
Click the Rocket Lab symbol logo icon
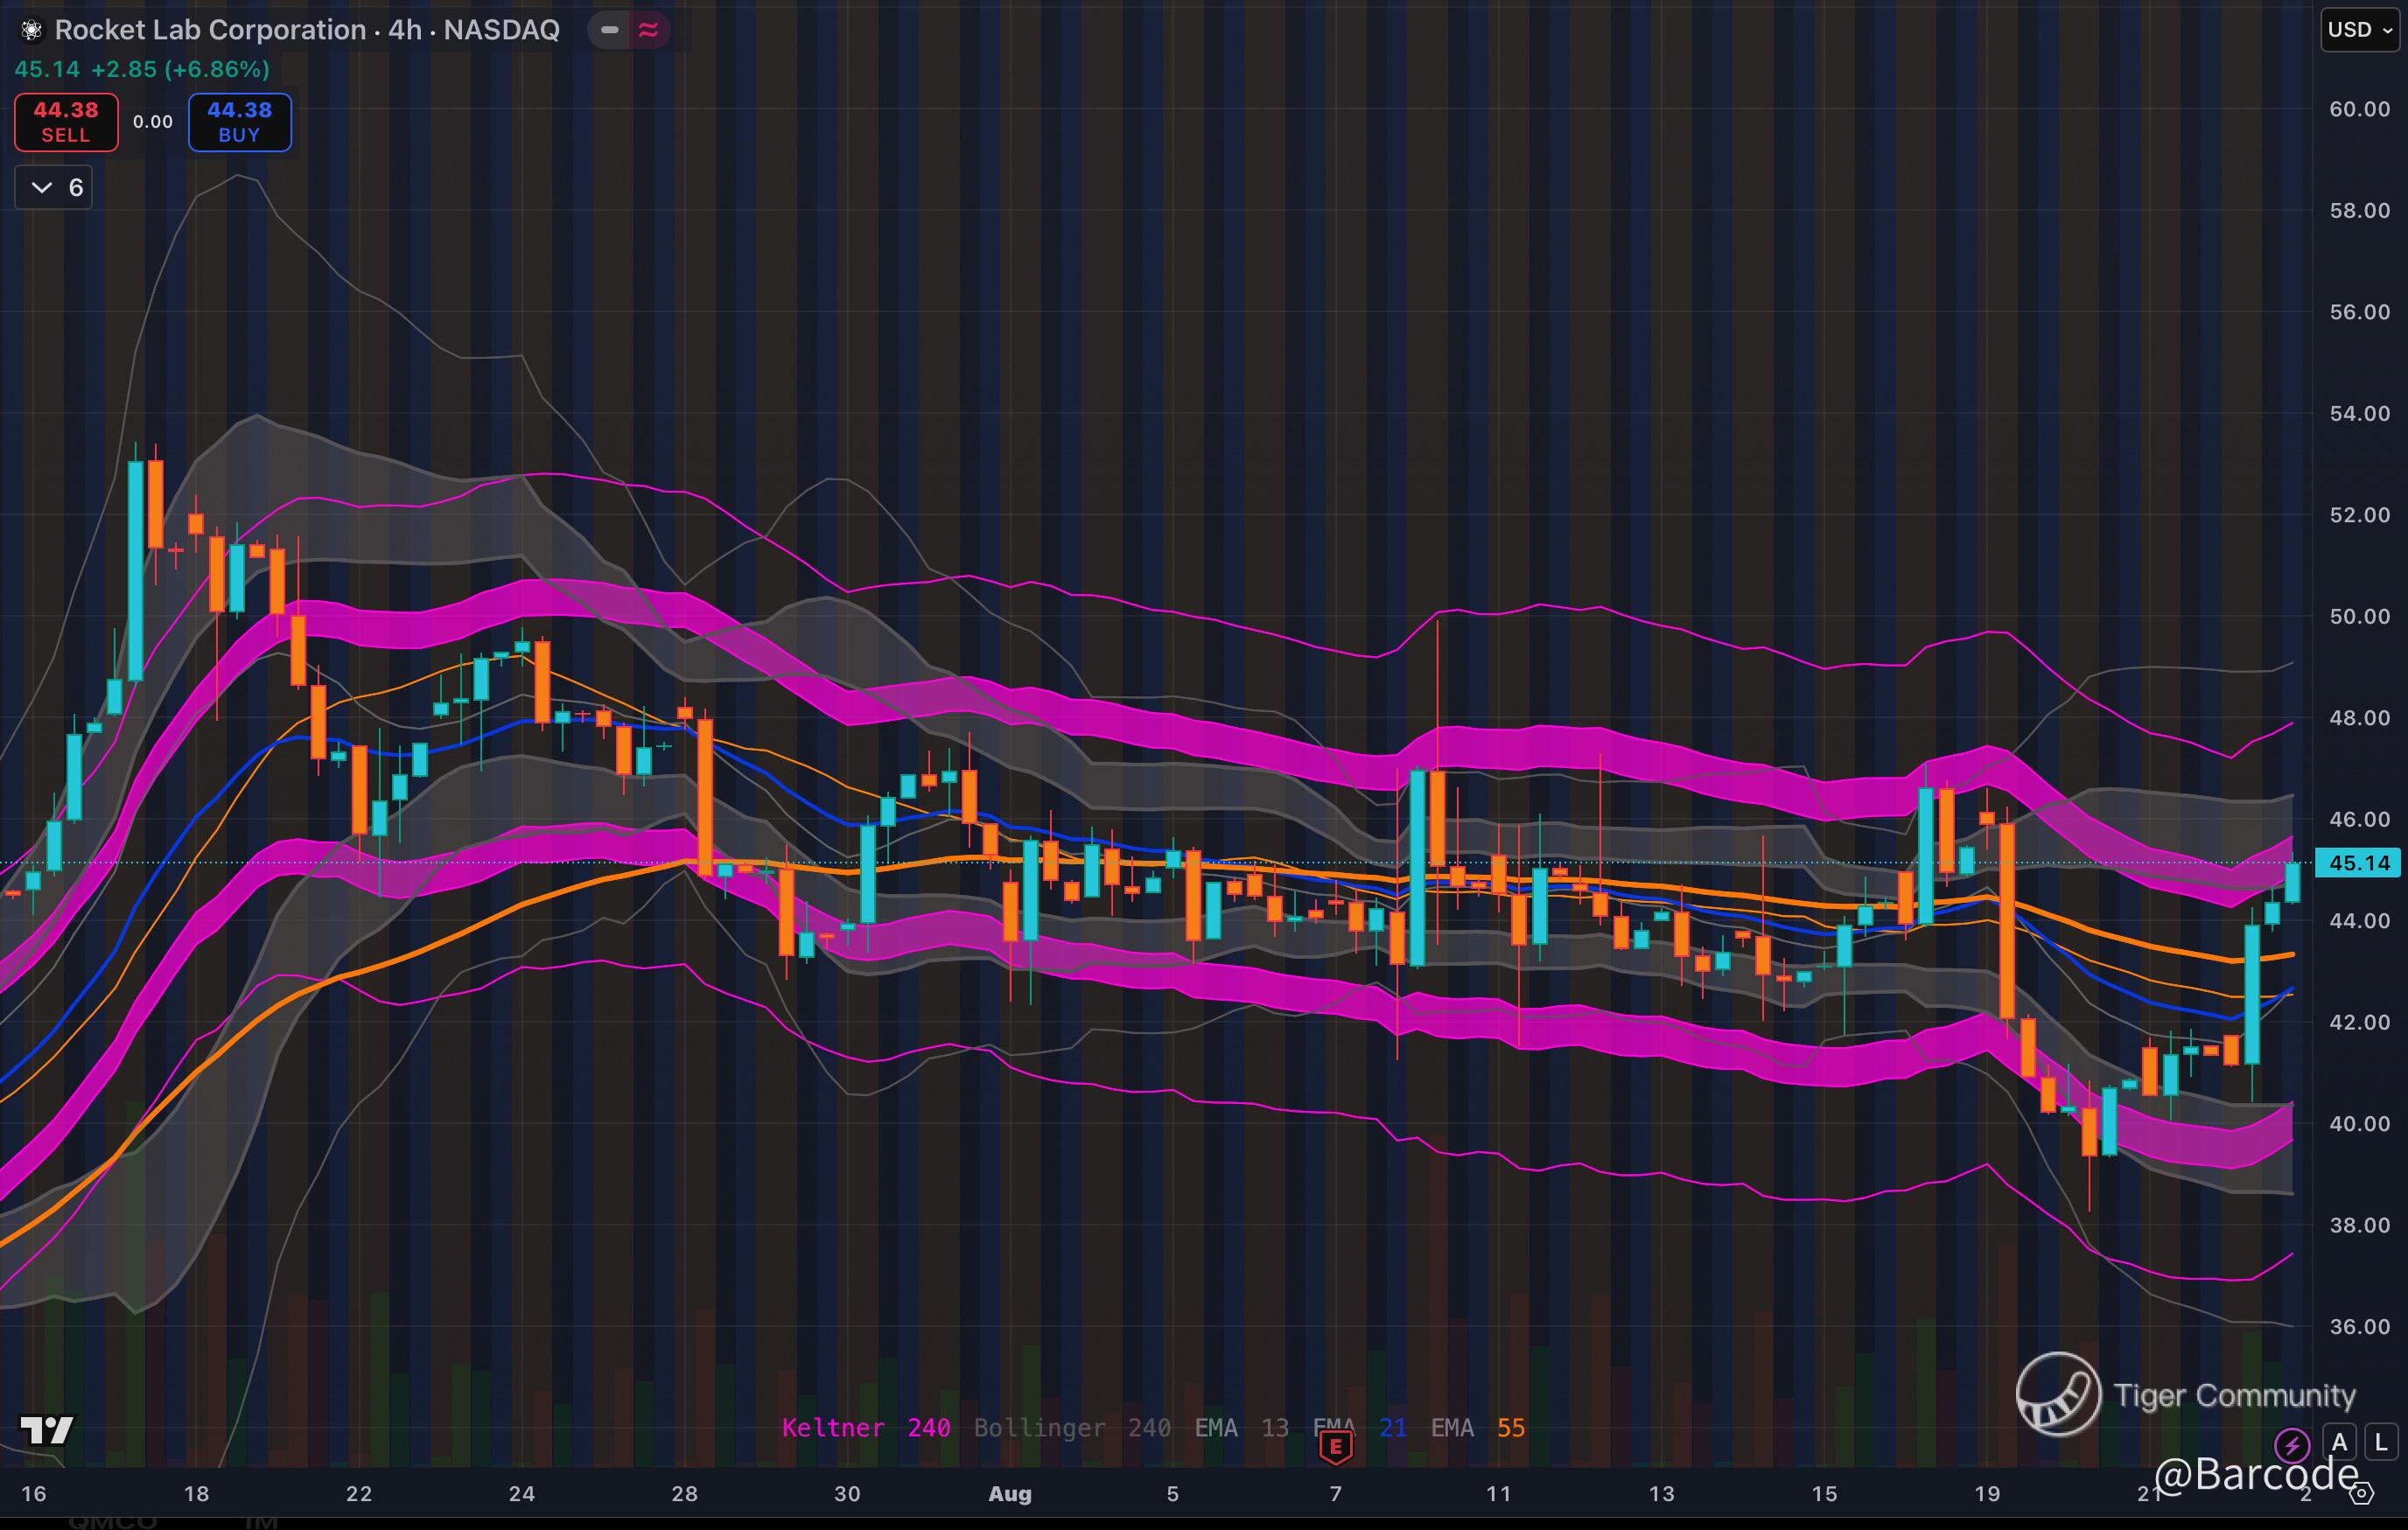[x=31, y=31]
